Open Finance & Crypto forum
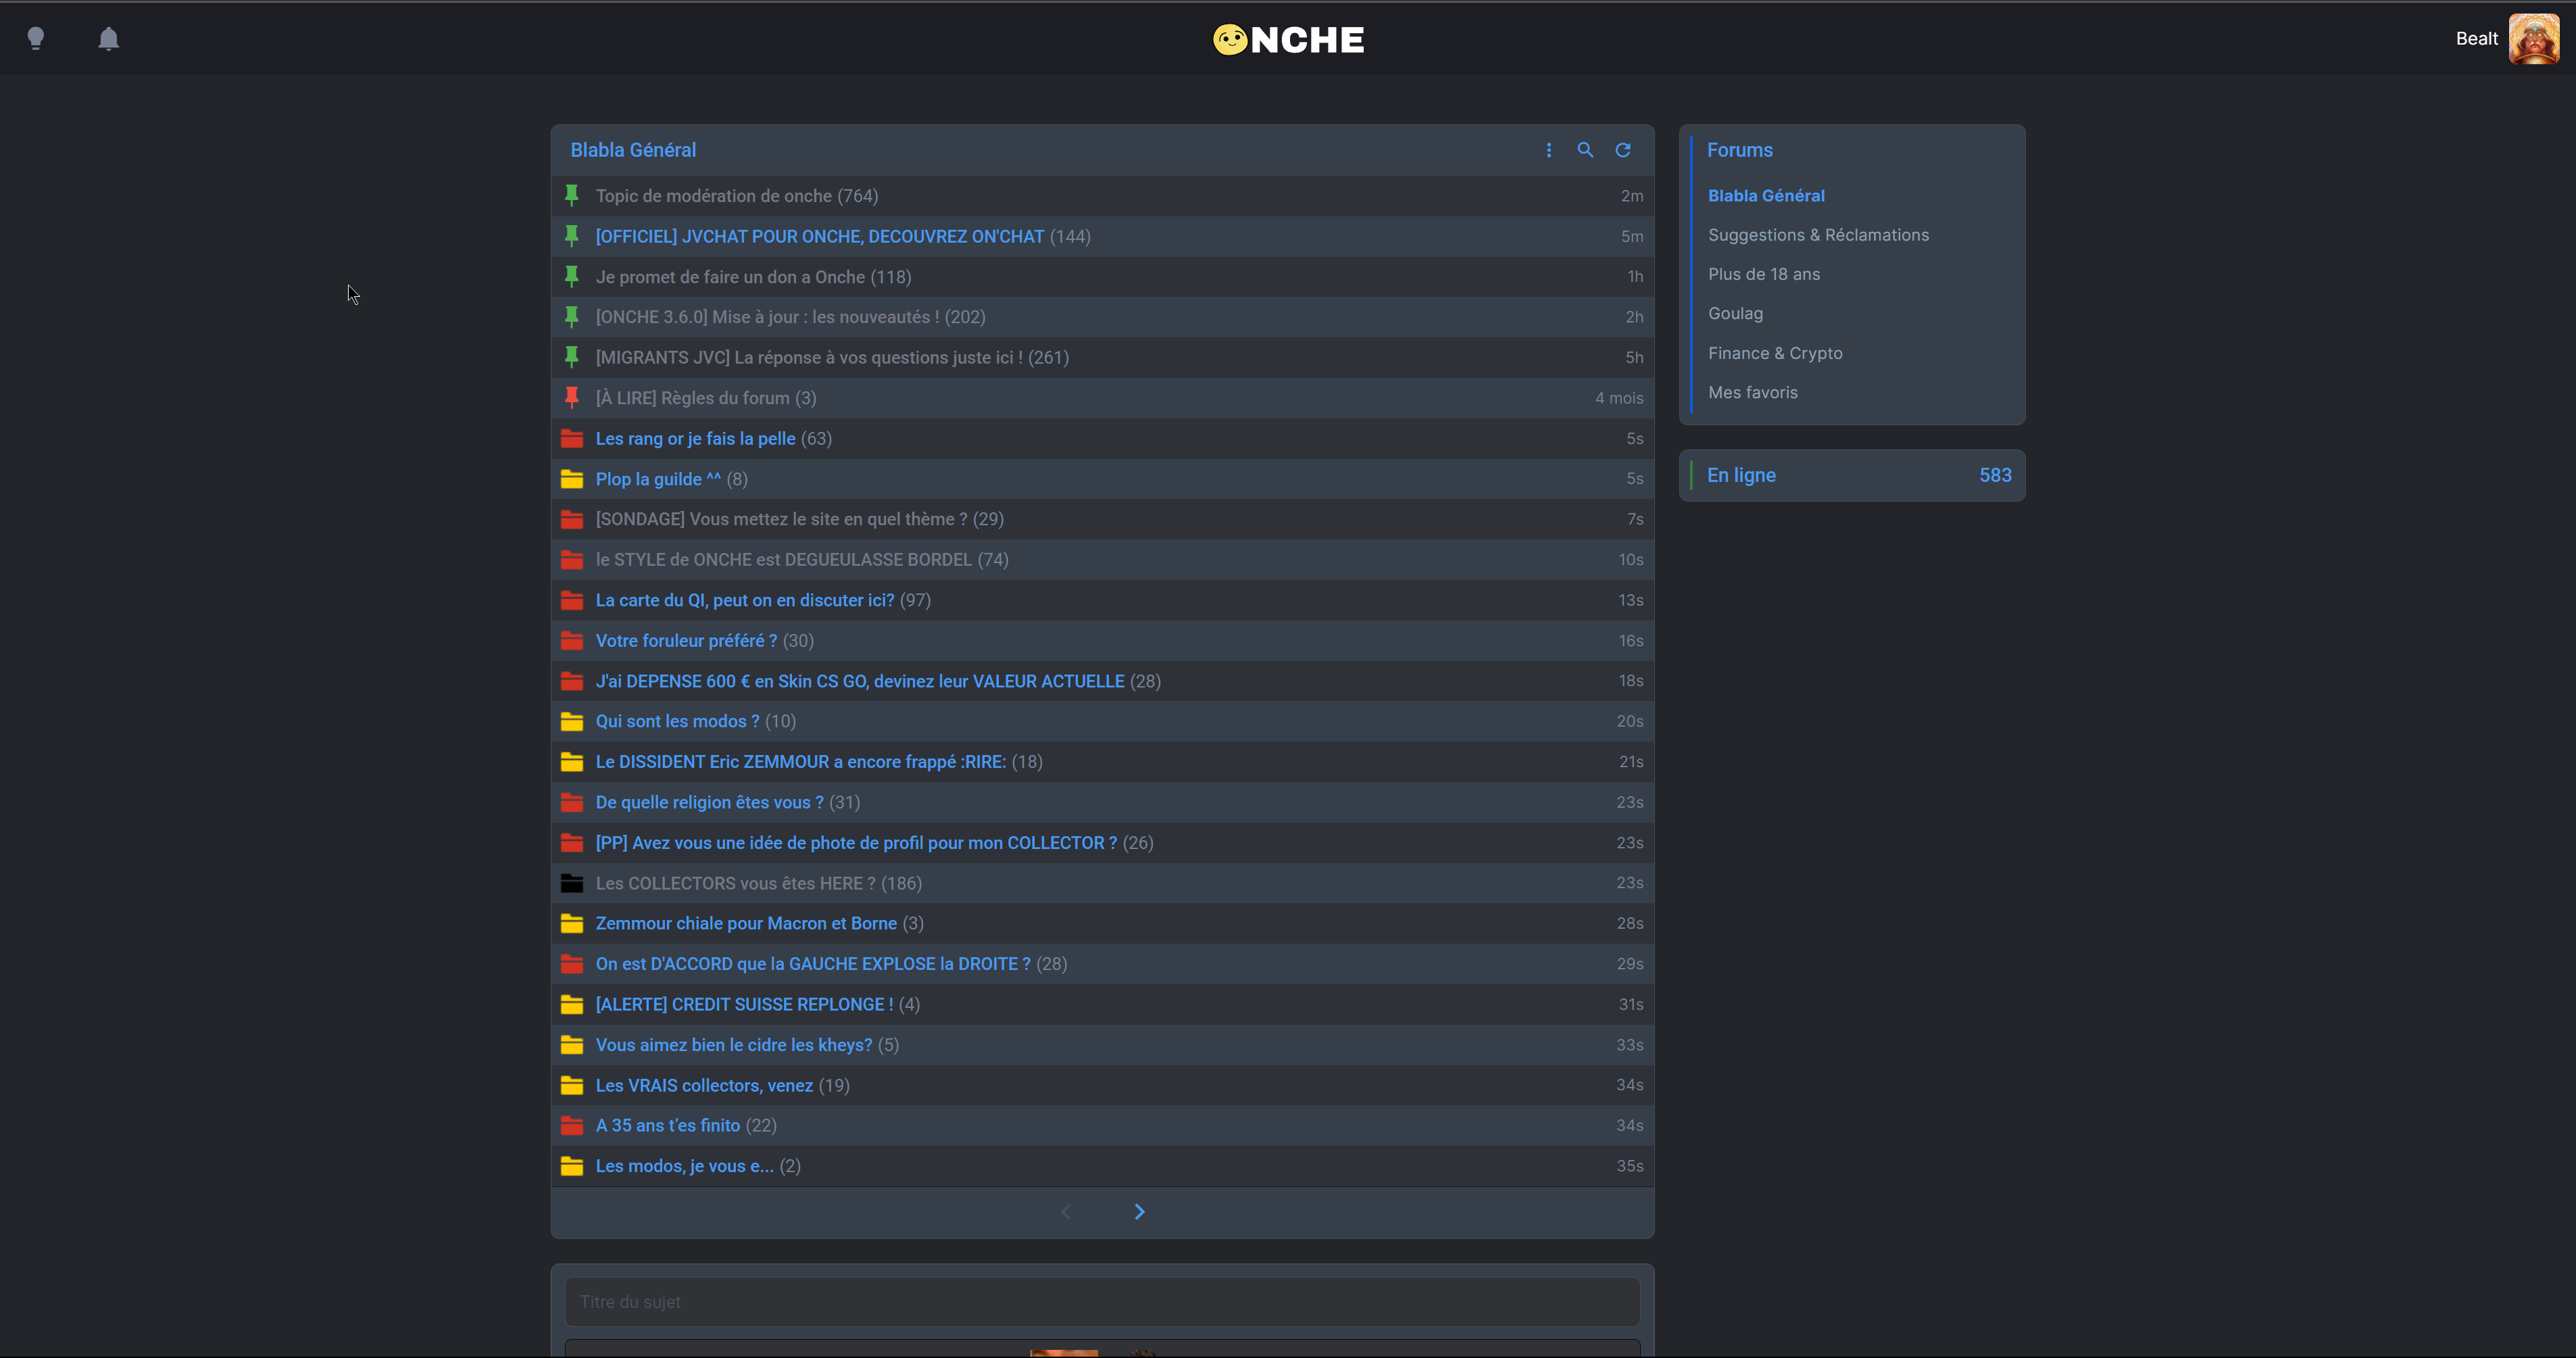The image size is (2576, 1358). point(1775,353)
